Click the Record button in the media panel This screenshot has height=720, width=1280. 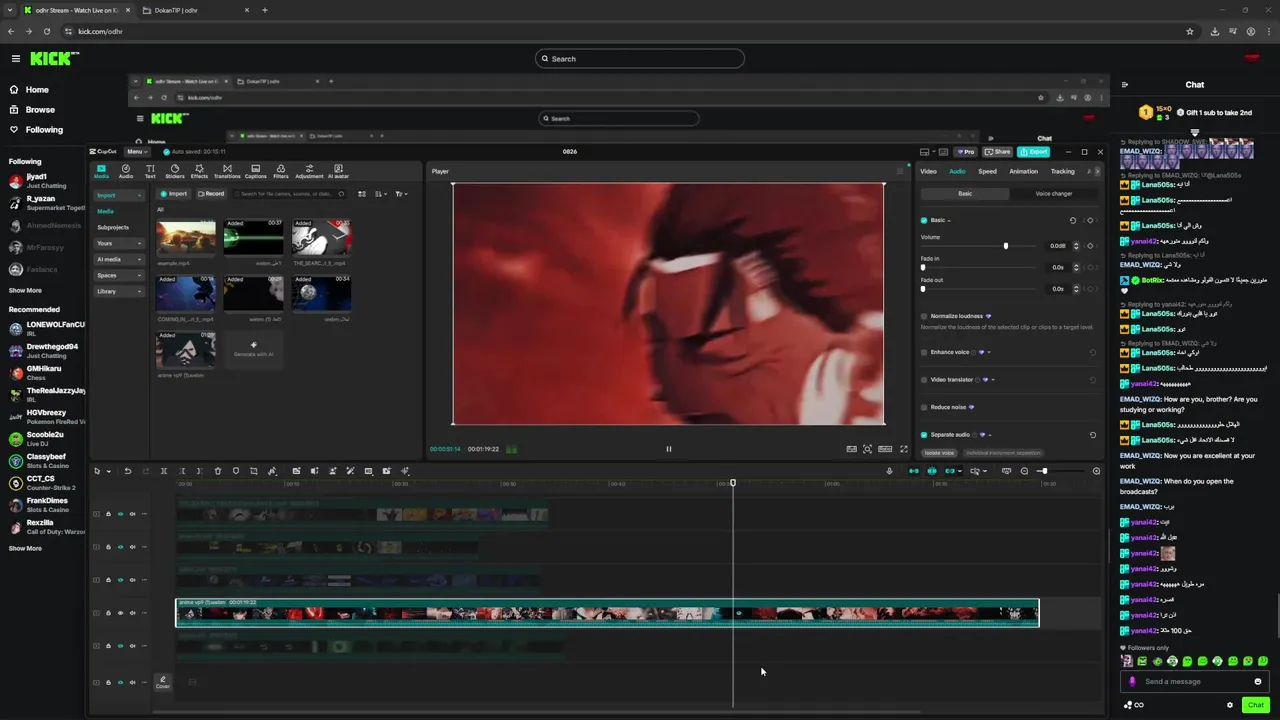(x=211, y=194)
